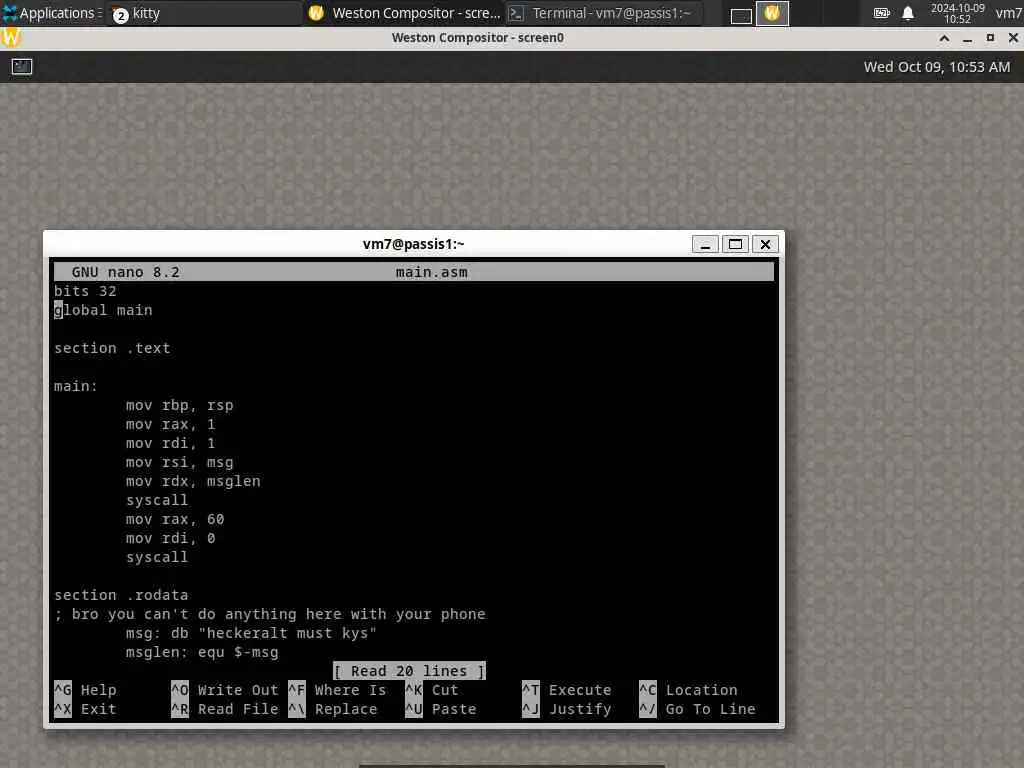
Task: Click the 'mov rbp, rsp' line
Action: pos(180,405)
